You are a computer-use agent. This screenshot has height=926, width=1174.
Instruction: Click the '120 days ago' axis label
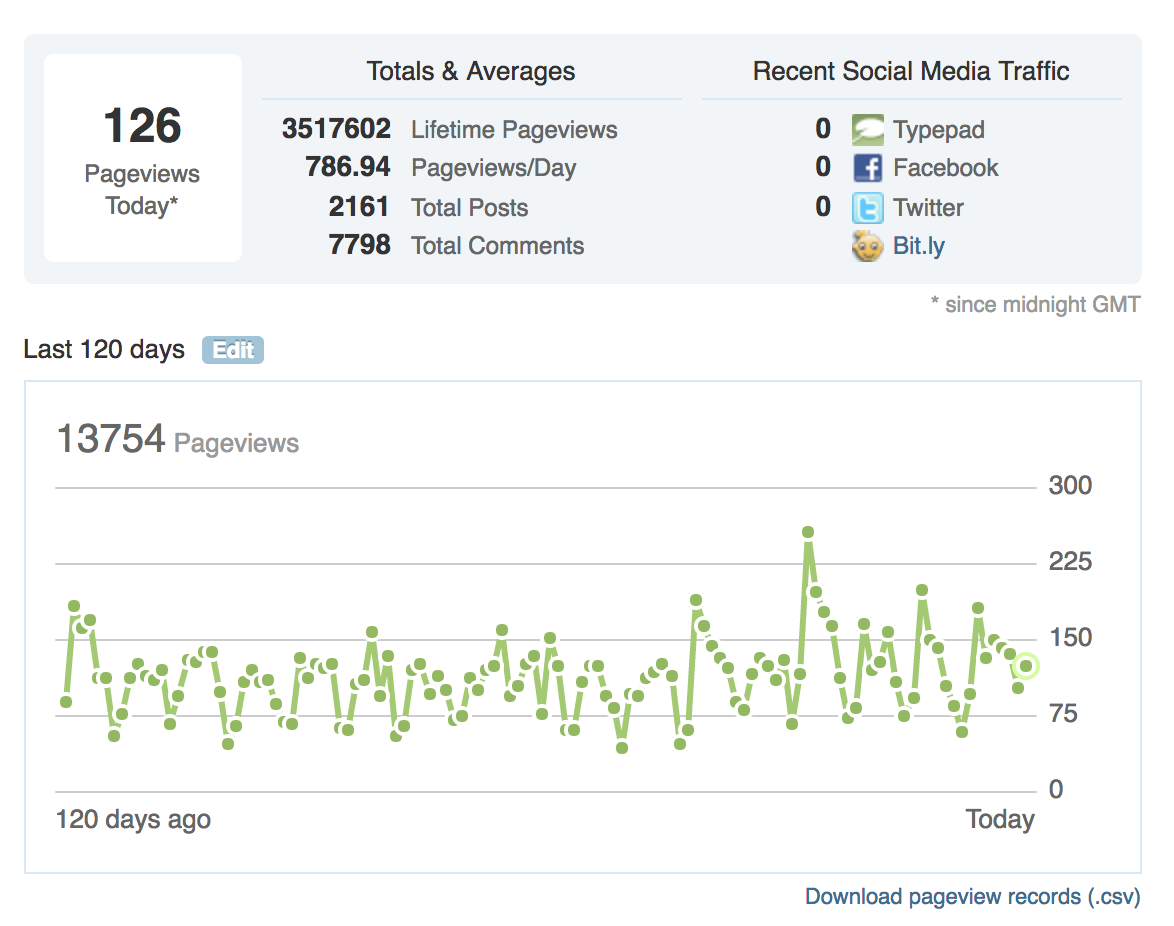[133, 820]
